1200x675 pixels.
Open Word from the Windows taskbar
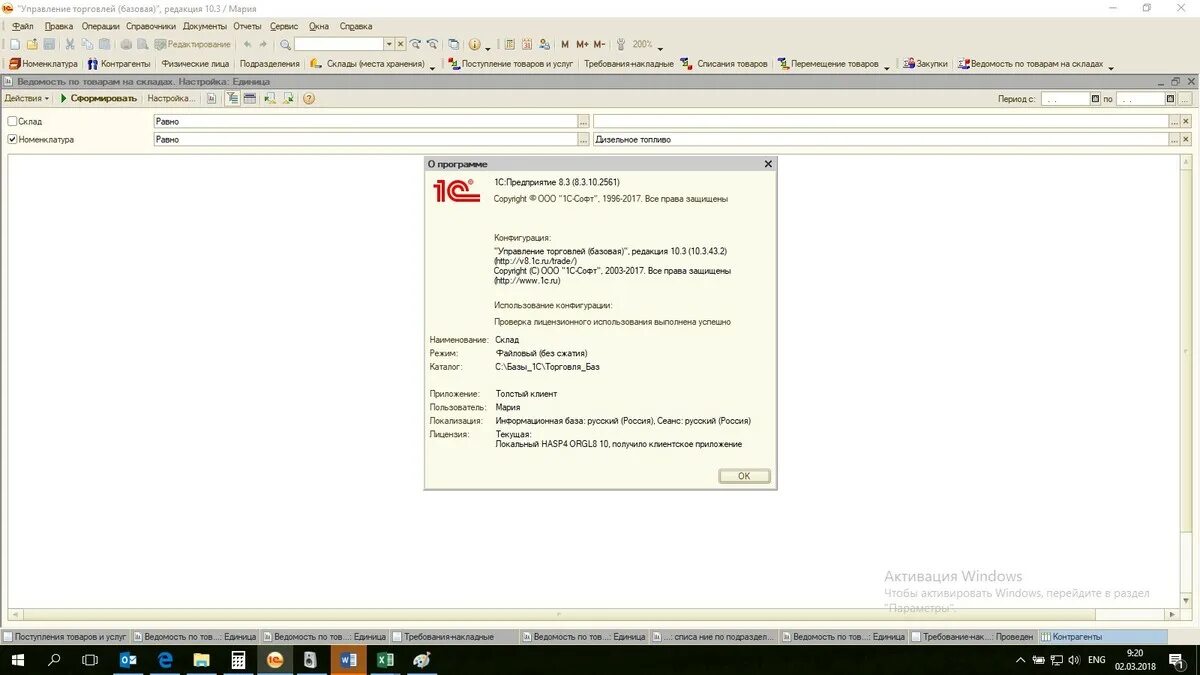pyautogui.click(x=348, y=660)
